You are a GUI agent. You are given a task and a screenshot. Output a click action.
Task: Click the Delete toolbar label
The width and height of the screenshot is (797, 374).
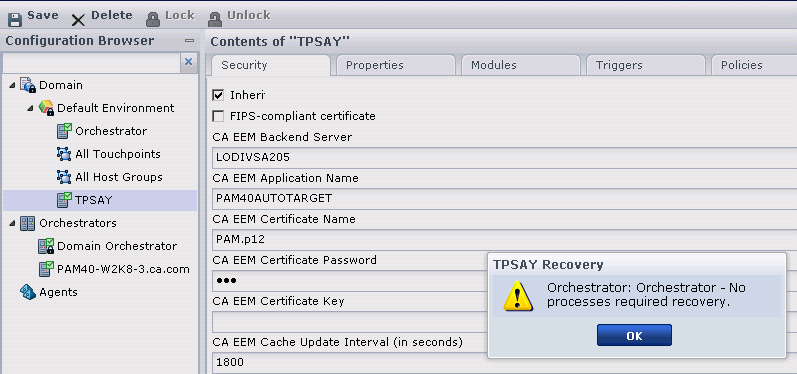coord(112,15)
